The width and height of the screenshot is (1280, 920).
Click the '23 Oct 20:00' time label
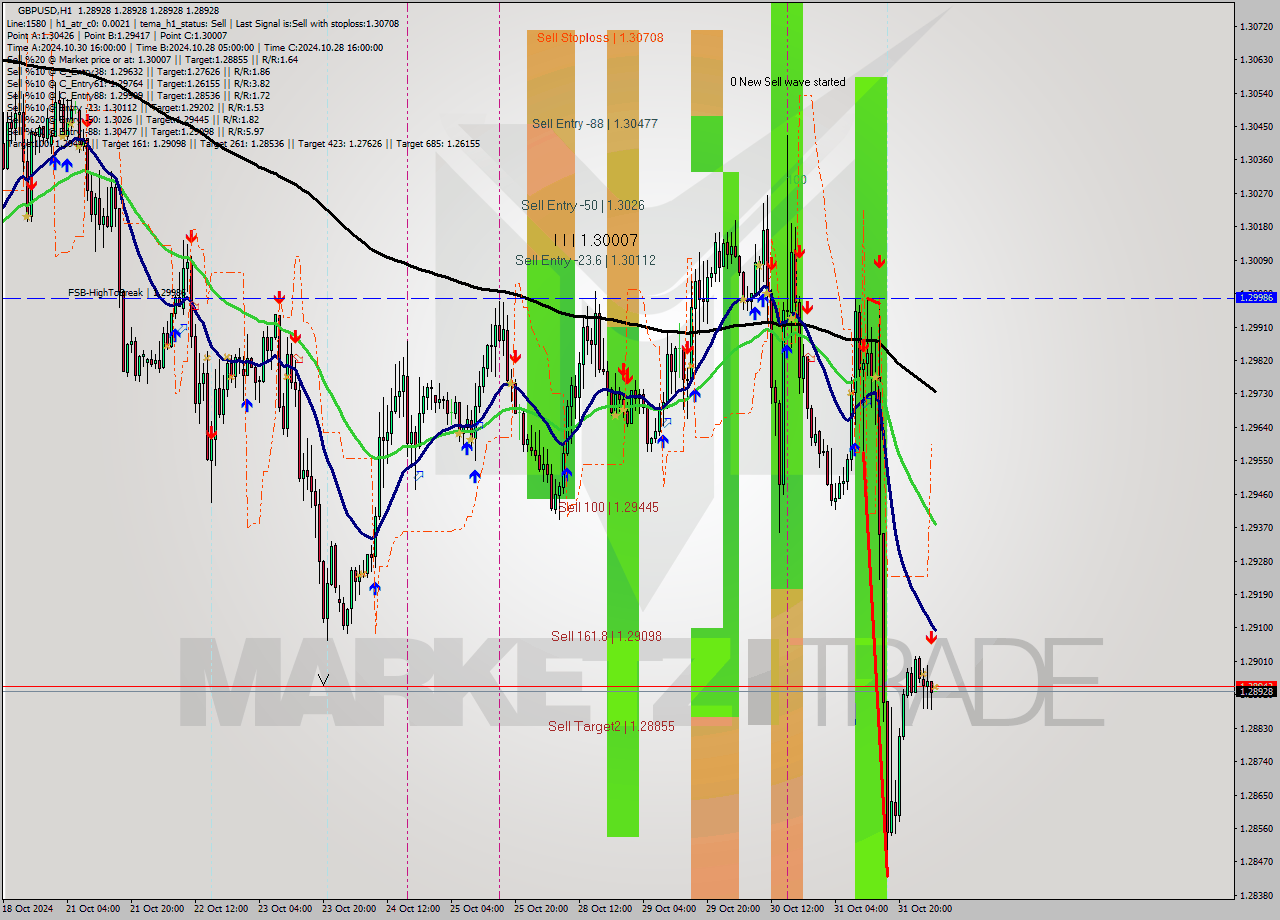[349, 909]
